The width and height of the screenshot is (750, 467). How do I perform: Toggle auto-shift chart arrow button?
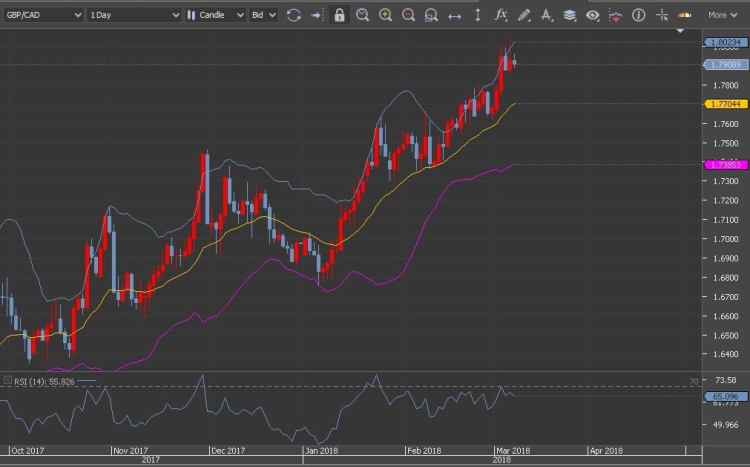[x=316, y=15]
